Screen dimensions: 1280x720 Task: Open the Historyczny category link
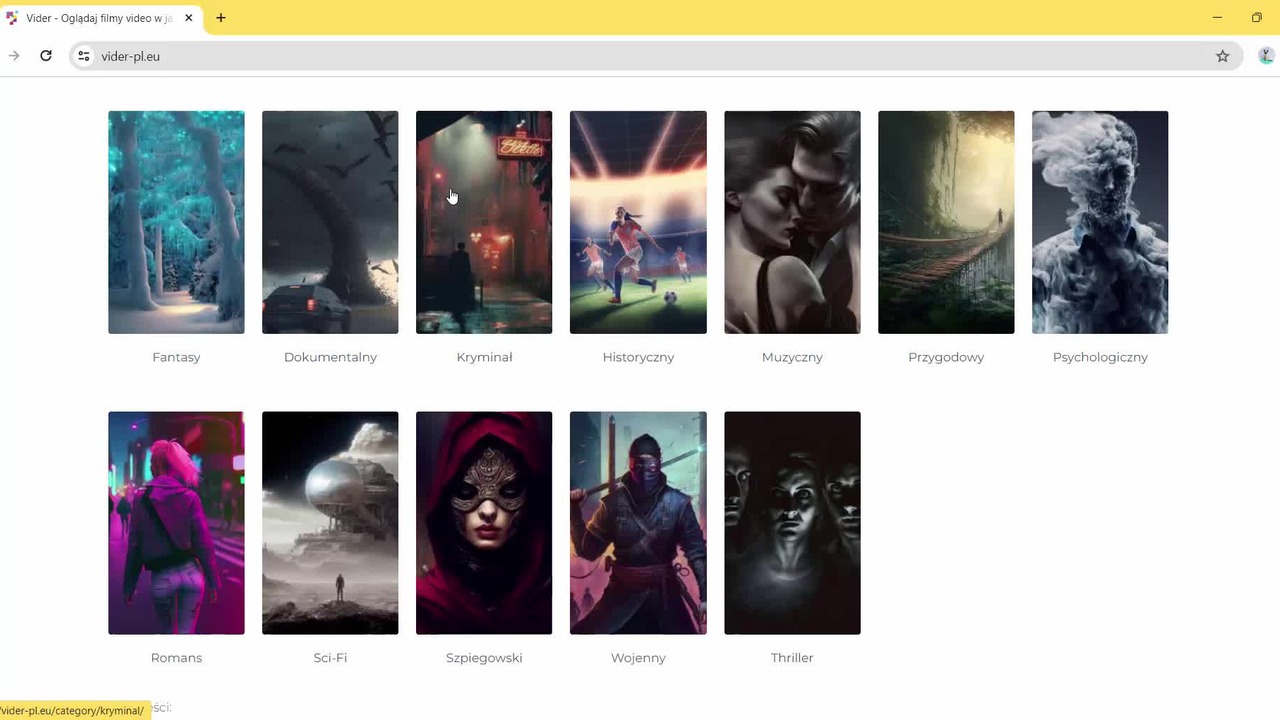pyautogui.click(x=638, y=357)
